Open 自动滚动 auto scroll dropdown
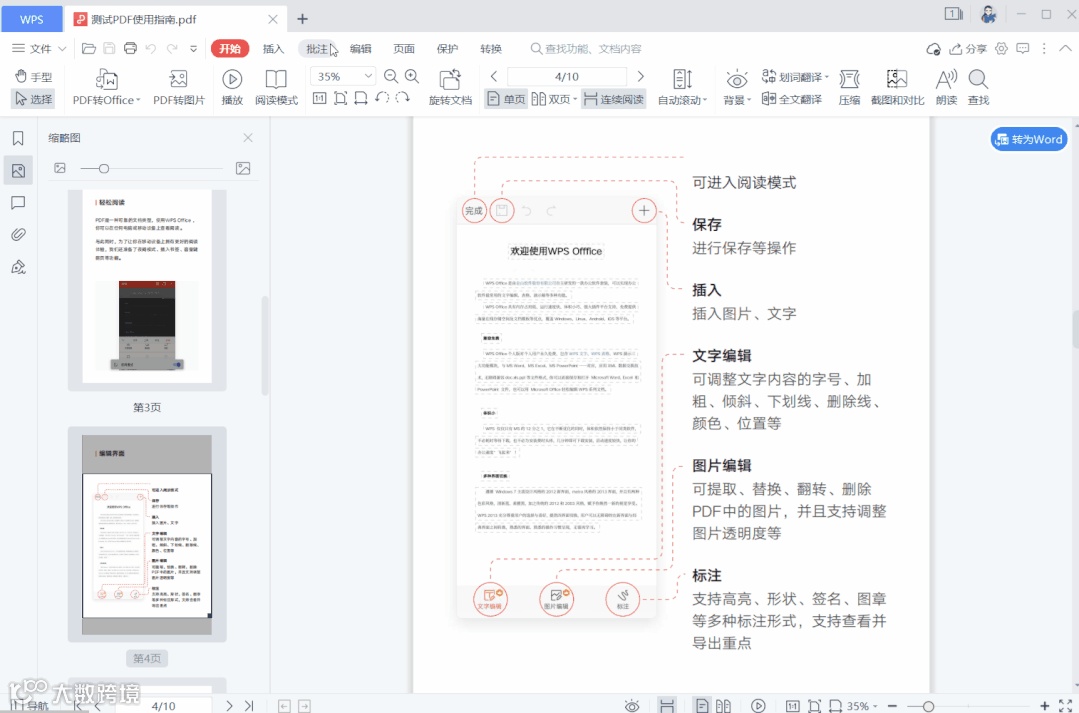Image resolution: width=1079 pixels, height=713 pixels. point(682,87)
